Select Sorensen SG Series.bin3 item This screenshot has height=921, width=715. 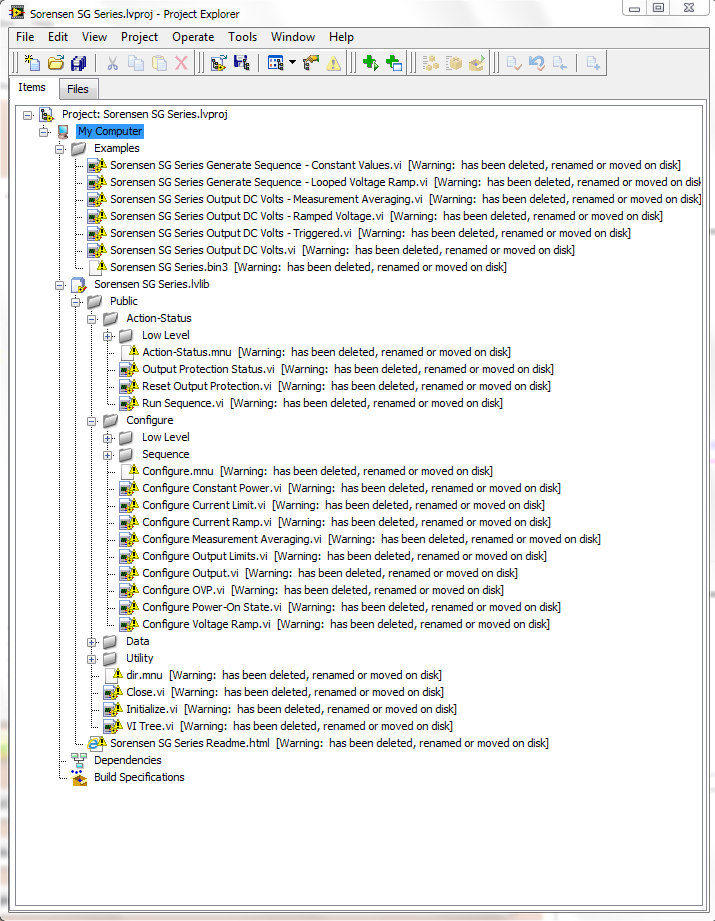pyautogui.click(x=169, y=267)
